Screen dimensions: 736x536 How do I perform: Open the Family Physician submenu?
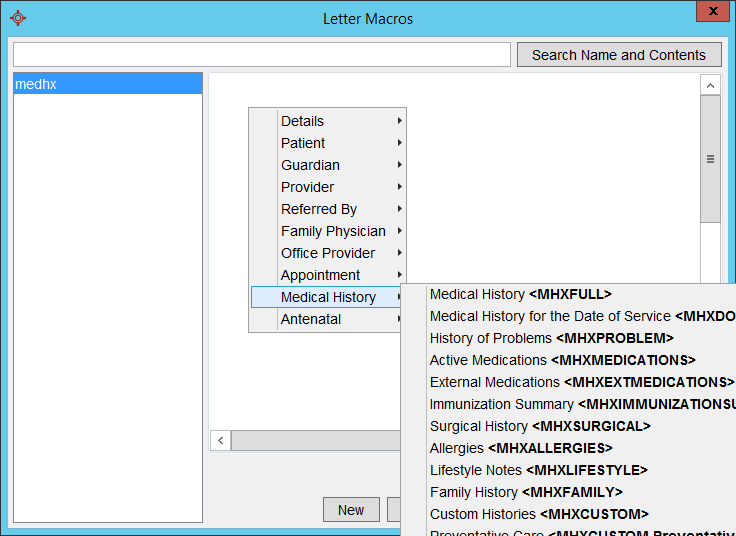pos(332,231)
